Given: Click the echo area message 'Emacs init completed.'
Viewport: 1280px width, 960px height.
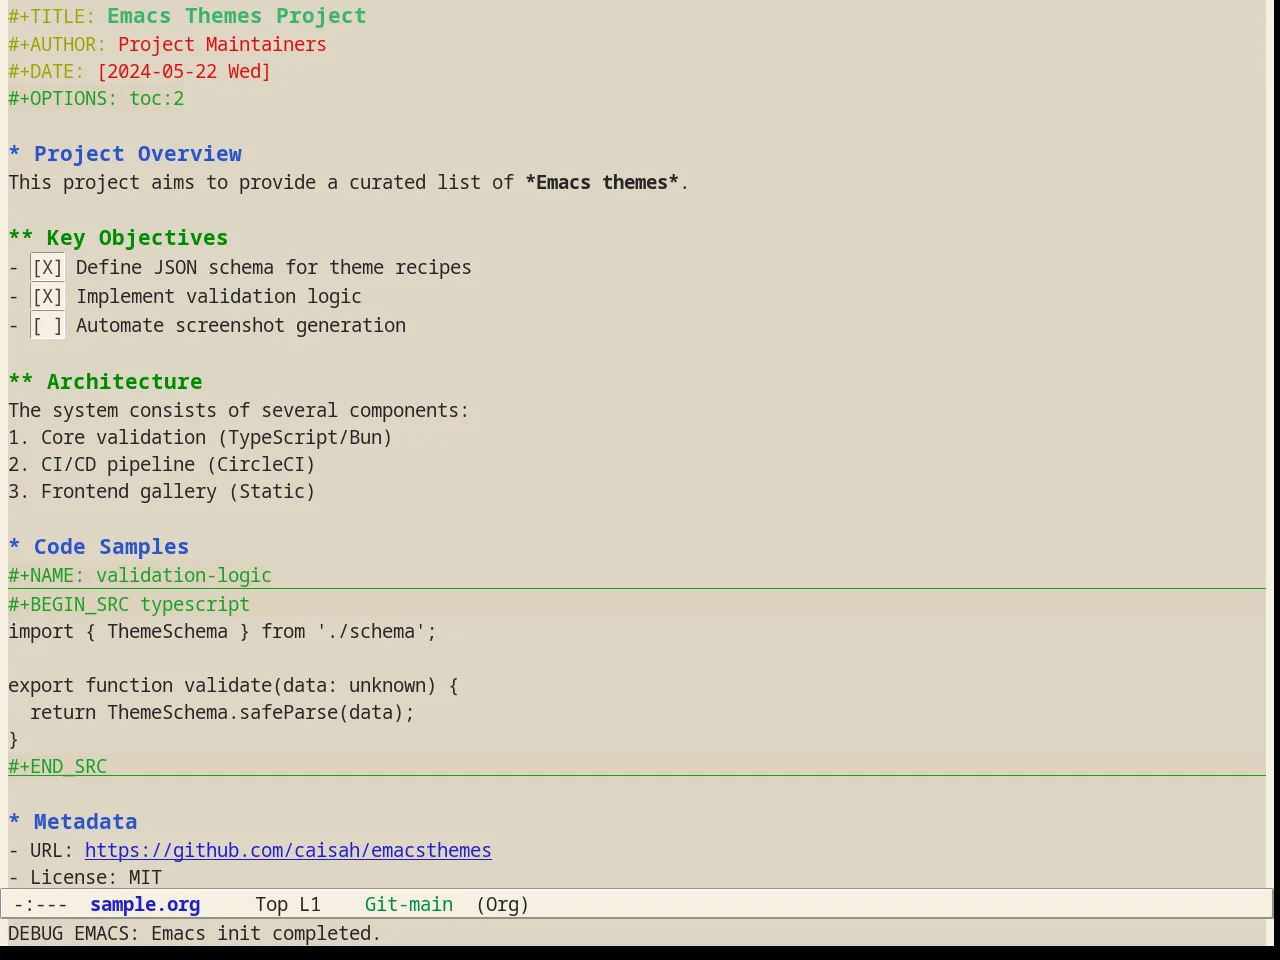Looking at the screenshot, I should click(266, 934).
